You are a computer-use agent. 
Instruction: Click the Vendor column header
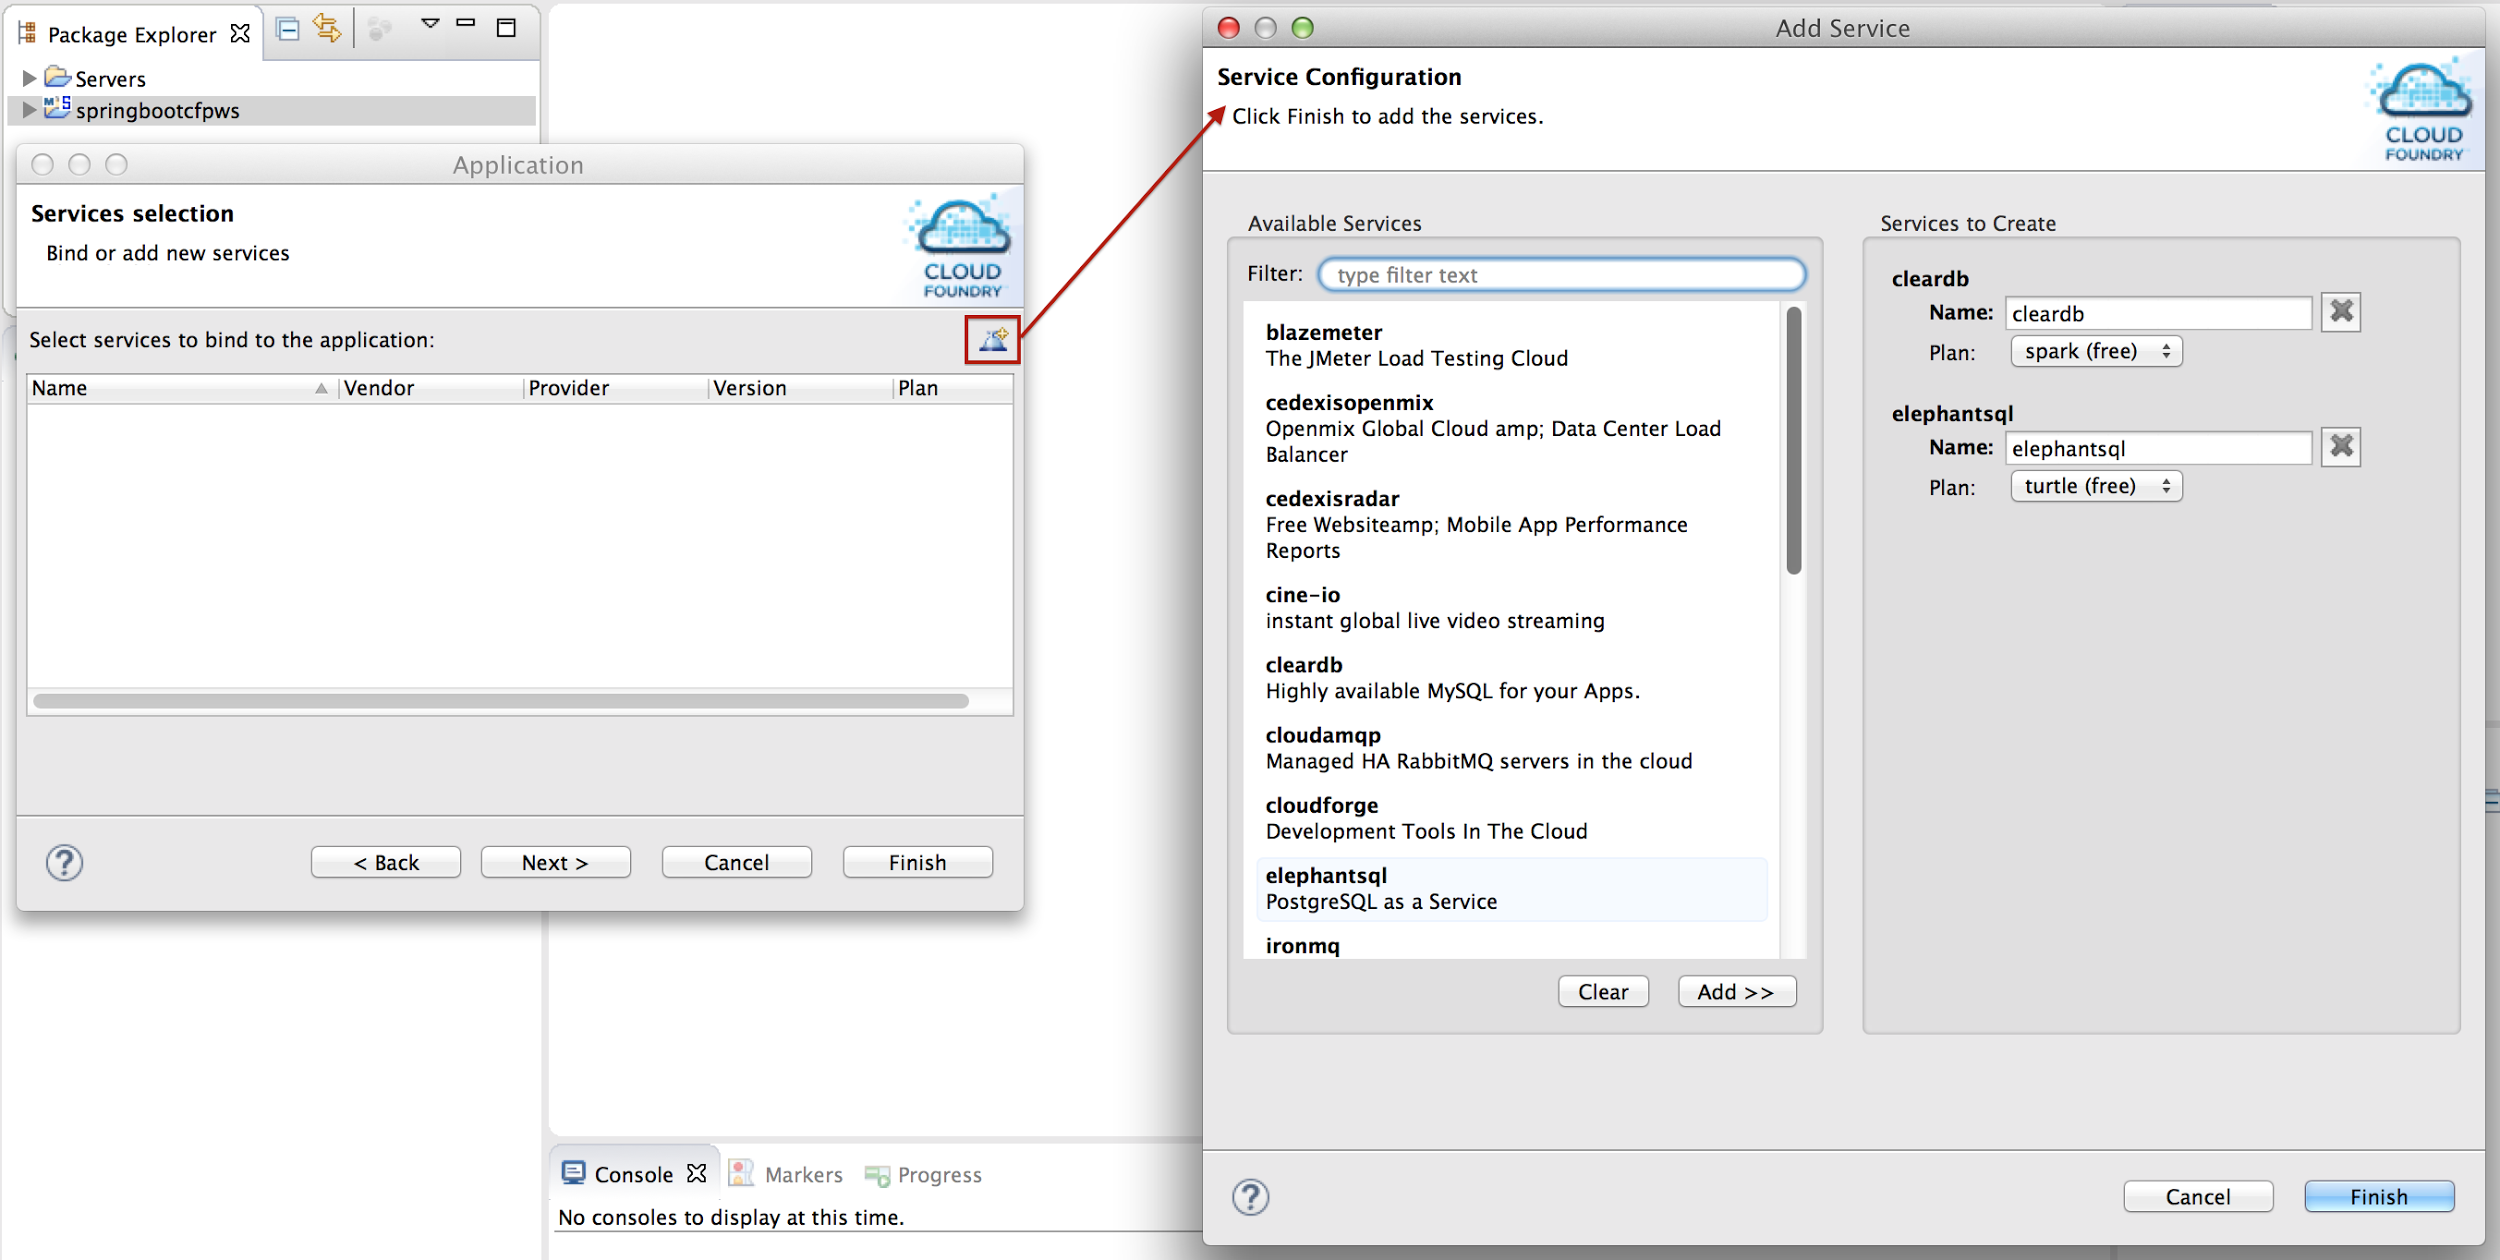(x=430, y=388)
